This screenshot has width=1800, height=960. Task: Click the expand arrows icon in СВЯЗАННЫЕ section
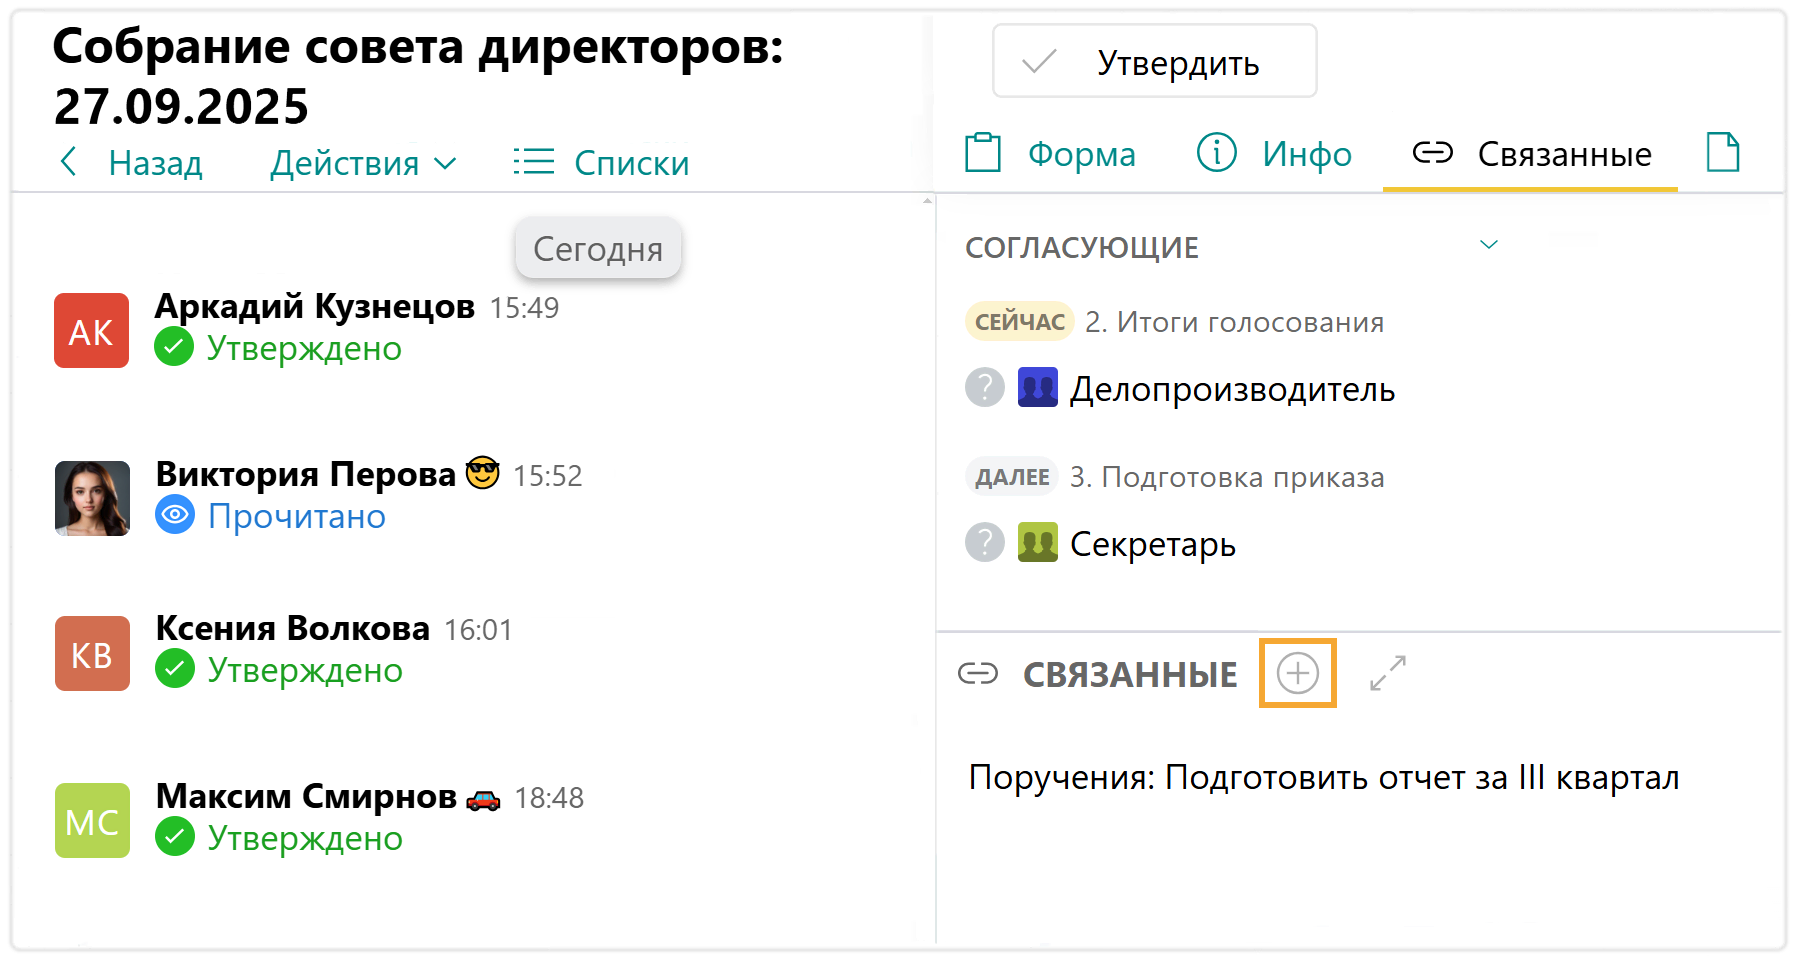tap(1387, 673)
